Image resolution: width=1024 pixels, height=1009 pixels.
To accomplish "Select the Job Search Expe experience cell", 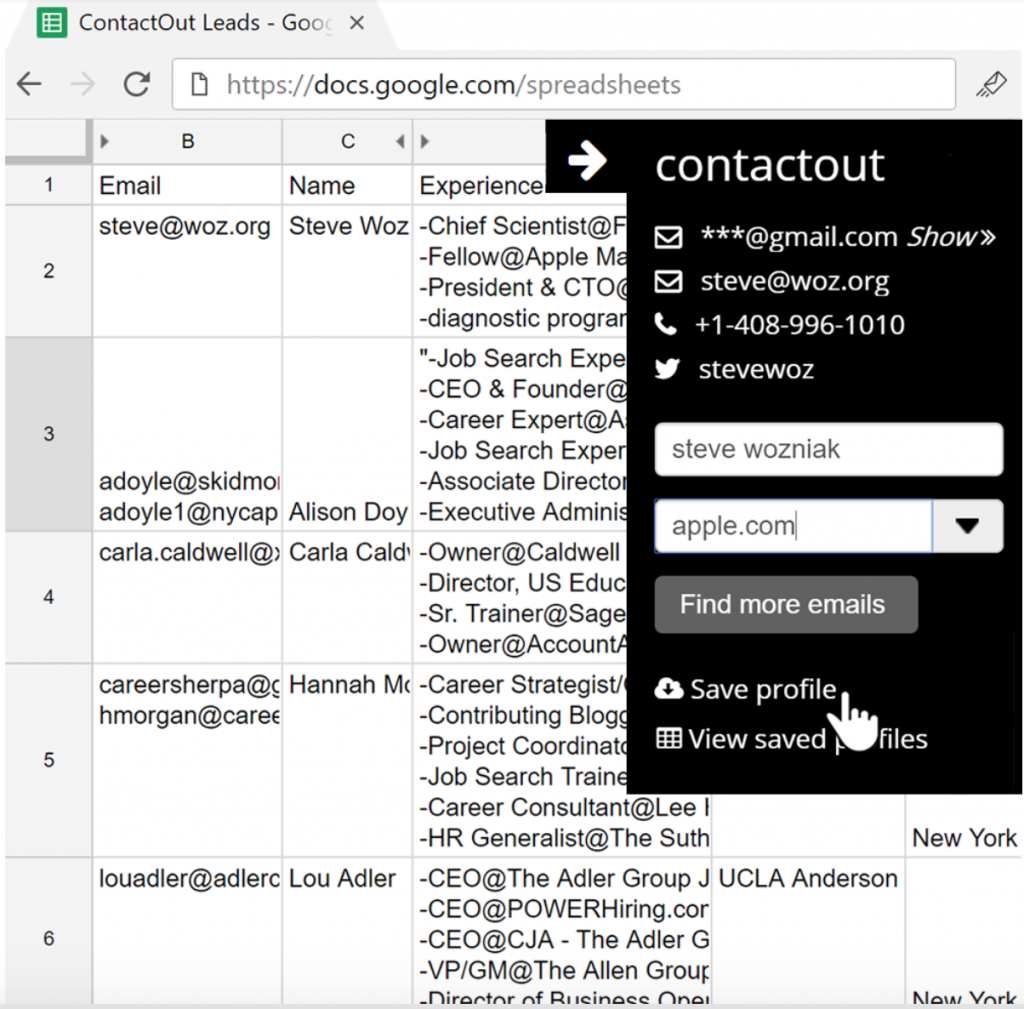I will click(520, 434).
